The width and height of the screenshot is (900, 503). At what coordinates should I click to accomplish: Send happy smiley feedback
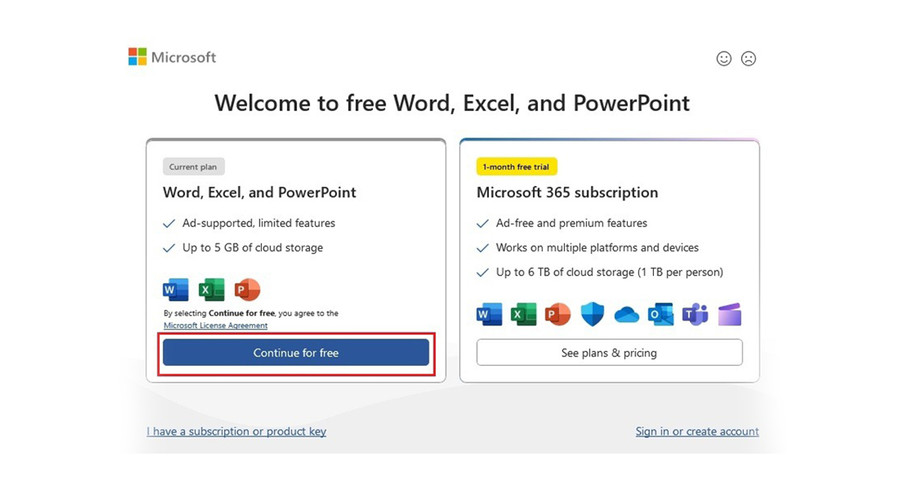coord(724,58)
